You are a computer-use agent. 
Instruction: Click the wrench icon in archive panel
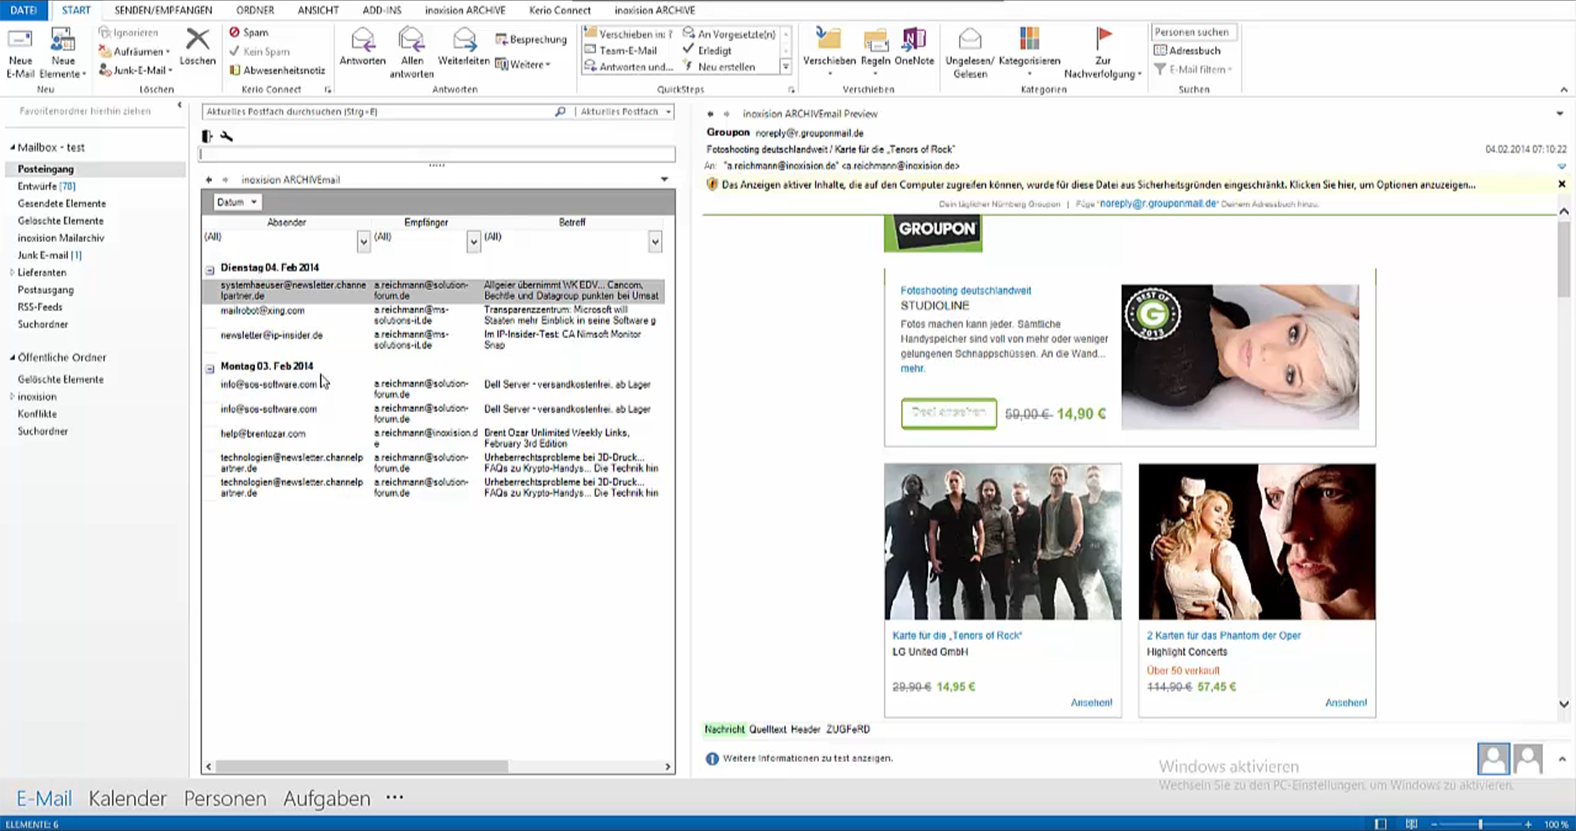click(227, 136)
